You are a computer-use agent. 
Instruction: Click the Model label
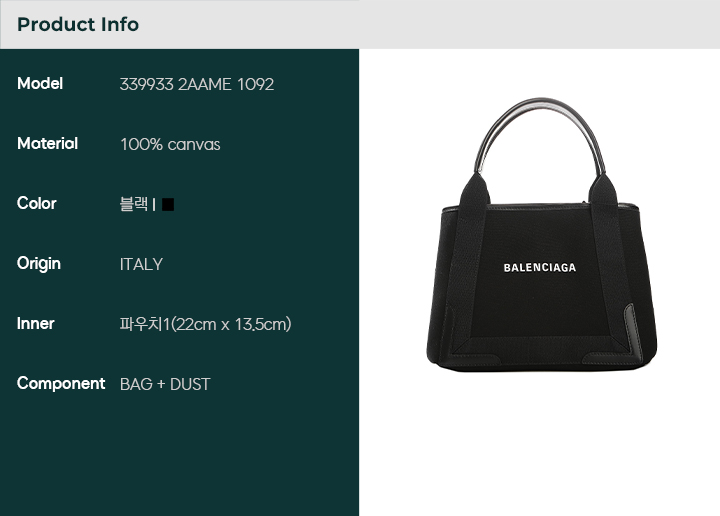[40, 84]
